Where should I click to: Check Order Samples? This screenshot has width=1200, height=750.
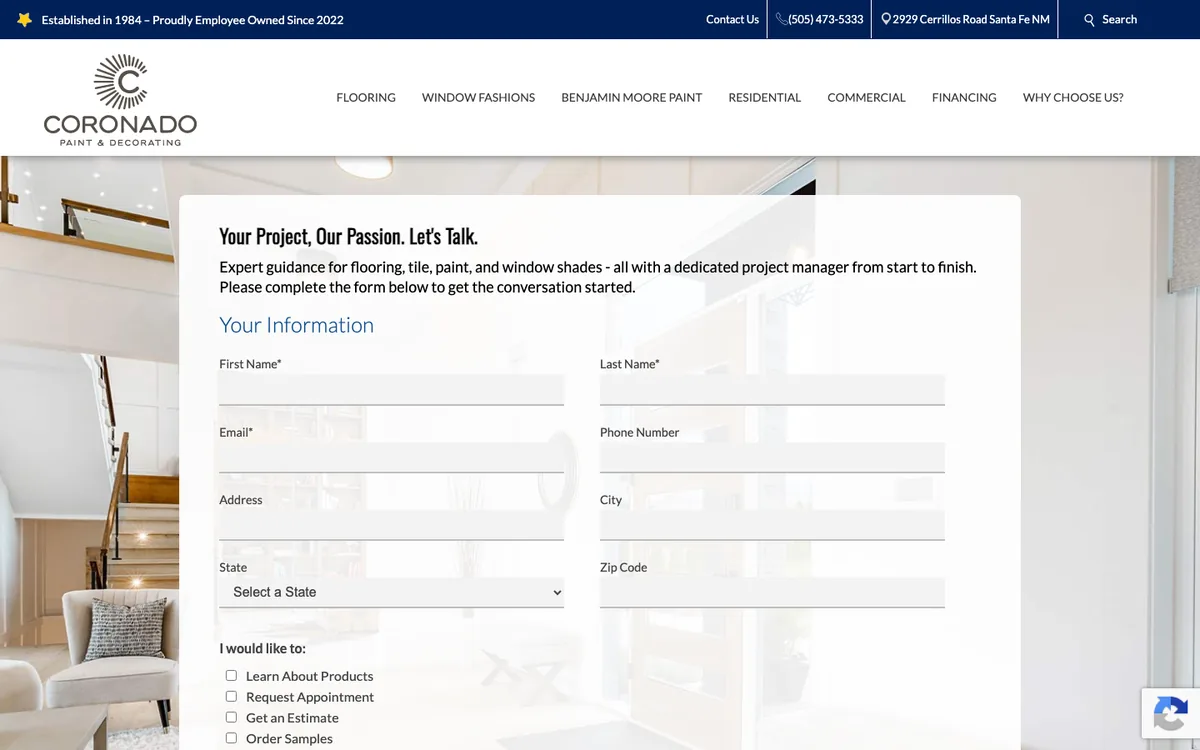pyautogui.click(x=231, y=738)
